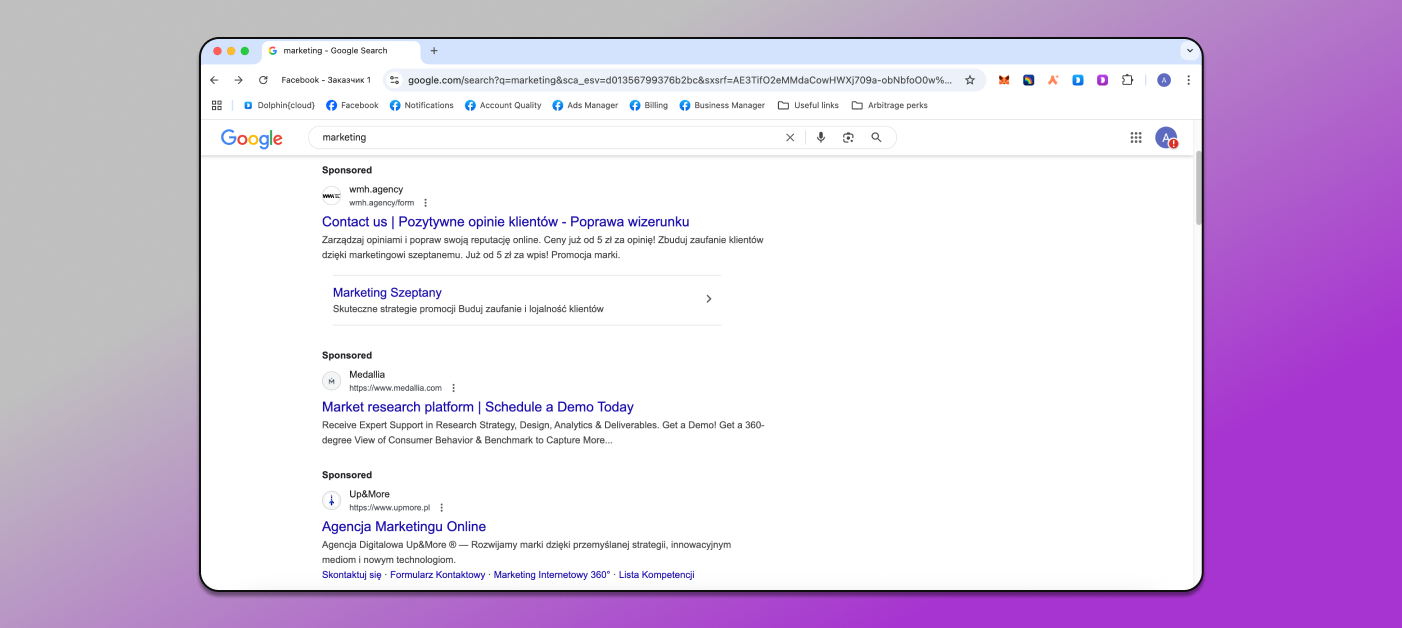
Task: Open the site information tune icon in address bar
Action: pos(394,79)
